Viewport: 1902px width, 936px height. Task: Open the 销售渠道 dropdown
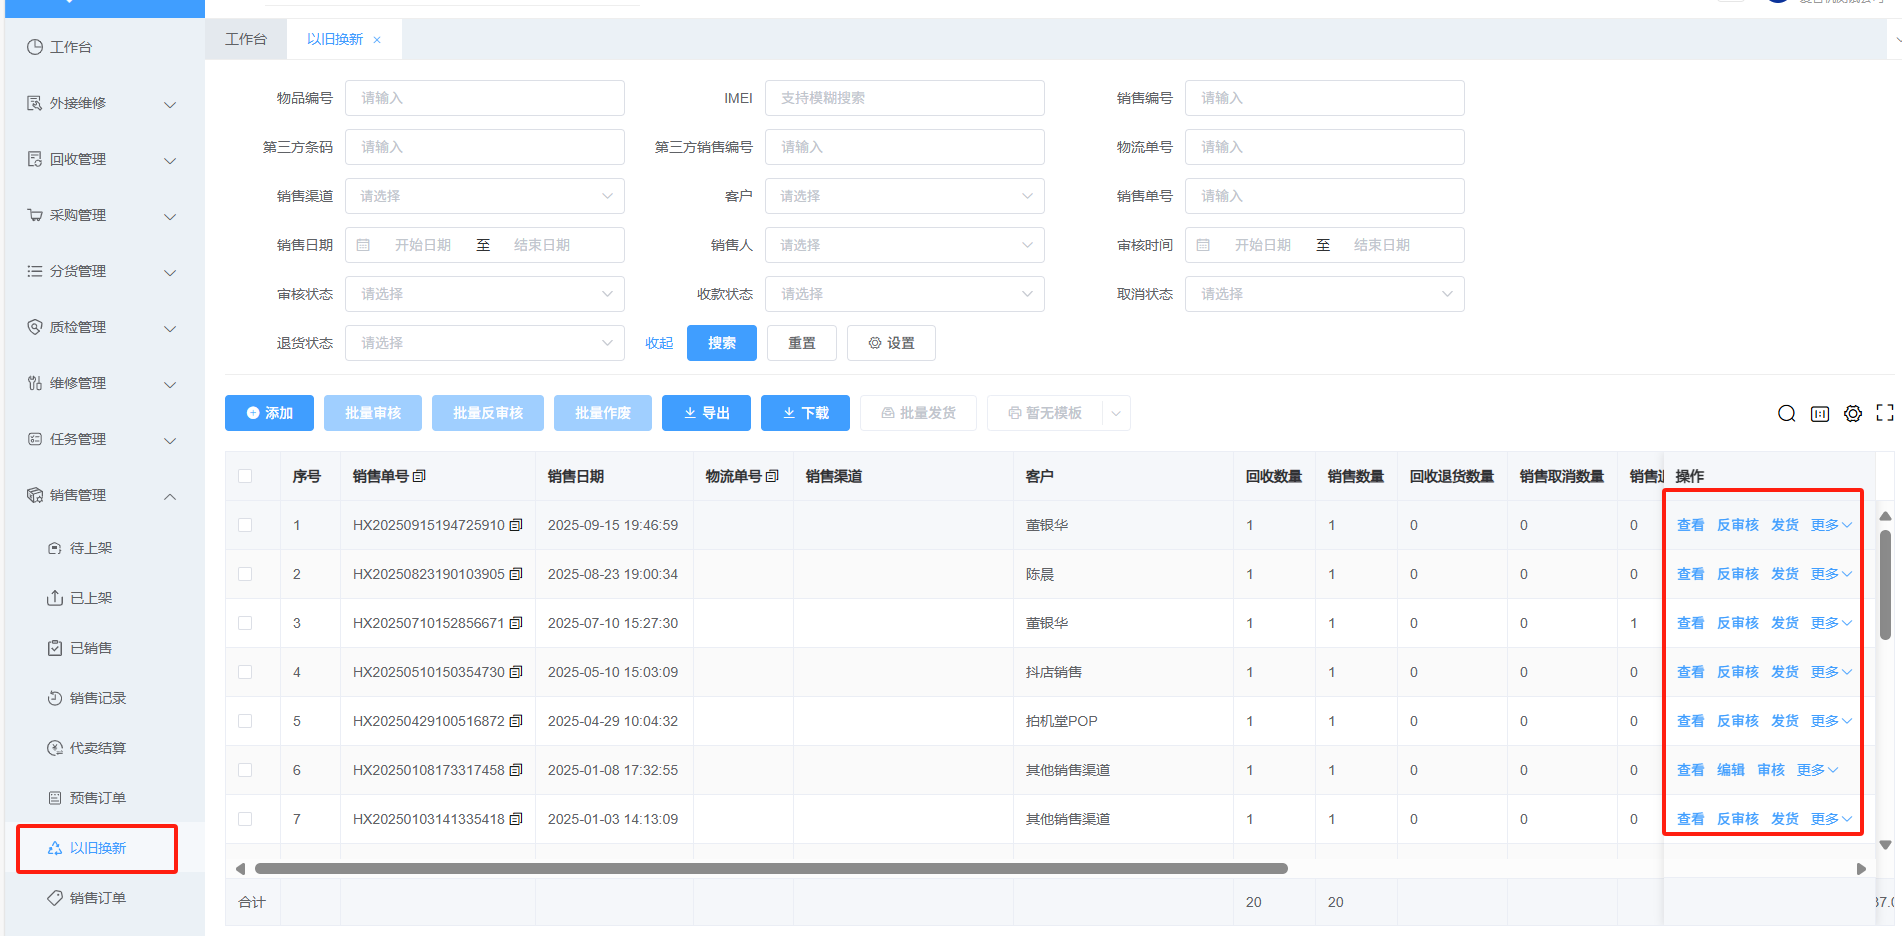click(x=485, y=196)
